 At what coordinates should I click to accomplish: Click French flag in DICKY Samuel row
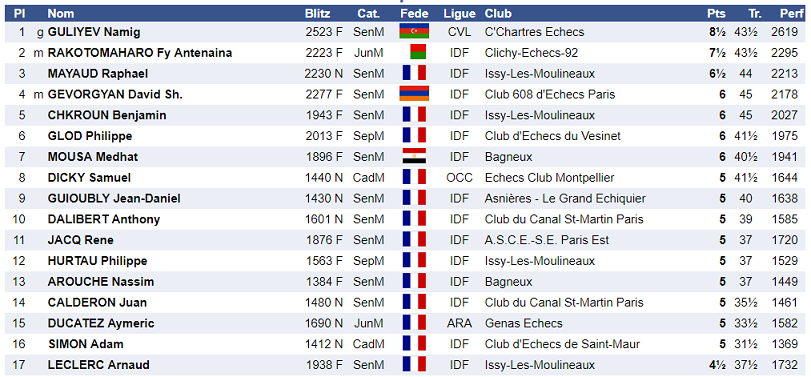pyautogui.click(x=414, y=177)
